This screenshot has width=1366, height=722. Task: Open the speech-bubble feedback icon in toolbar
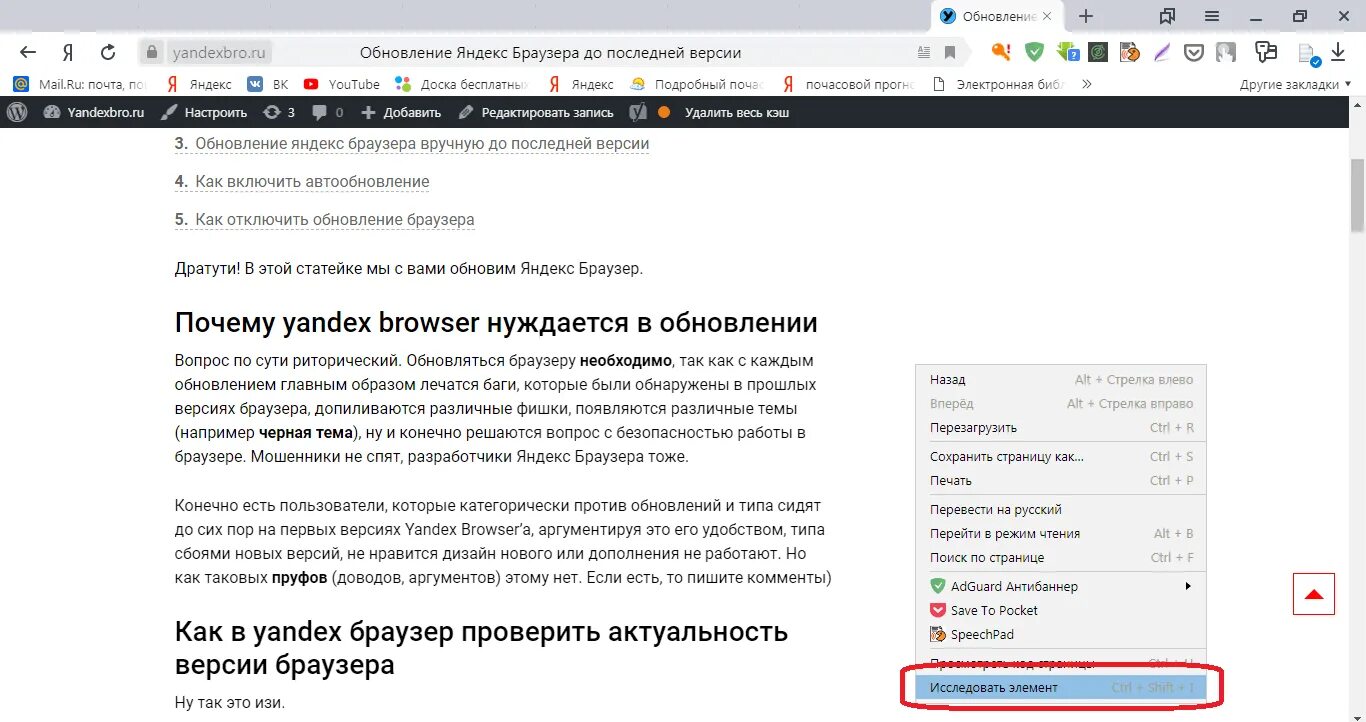pos(1266,52)
